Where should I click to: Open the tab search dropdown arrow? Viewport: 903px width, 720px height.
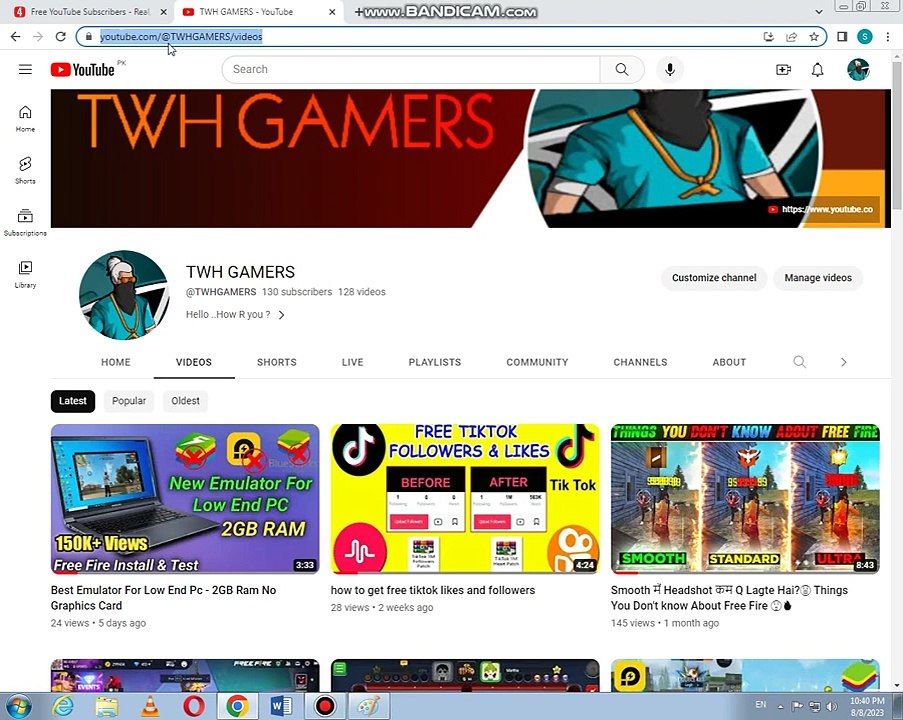click(x=819, y=12)
